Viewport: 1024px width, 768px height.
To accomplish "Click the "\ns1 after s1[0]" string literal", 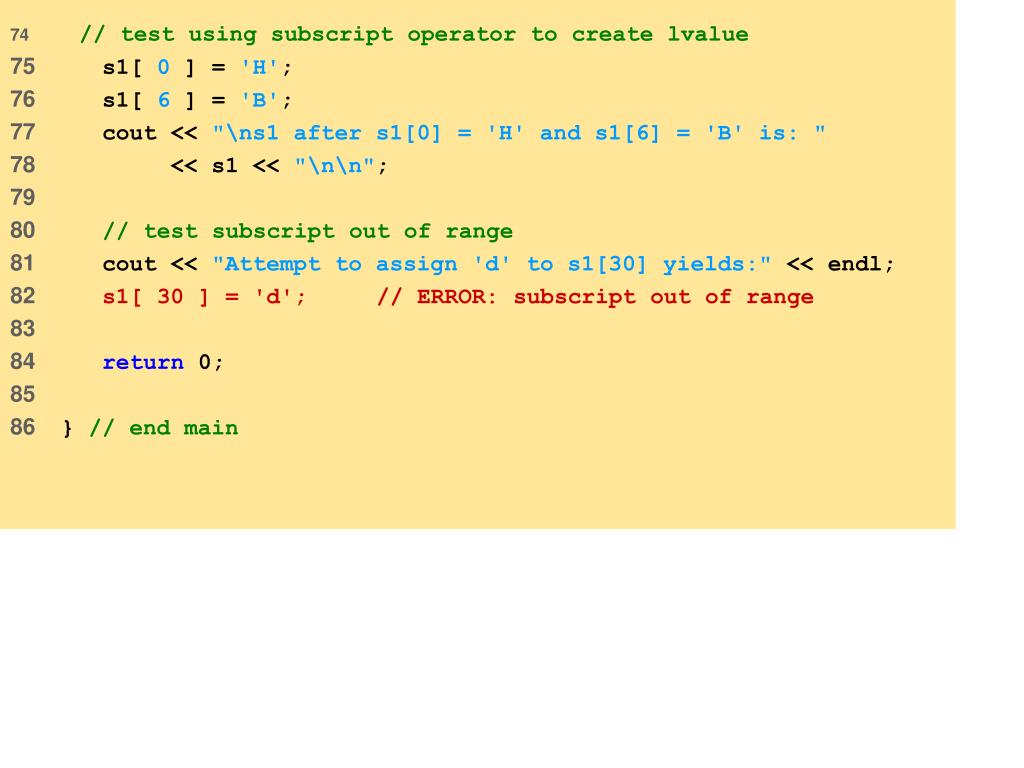I will (x=518, y=133).
